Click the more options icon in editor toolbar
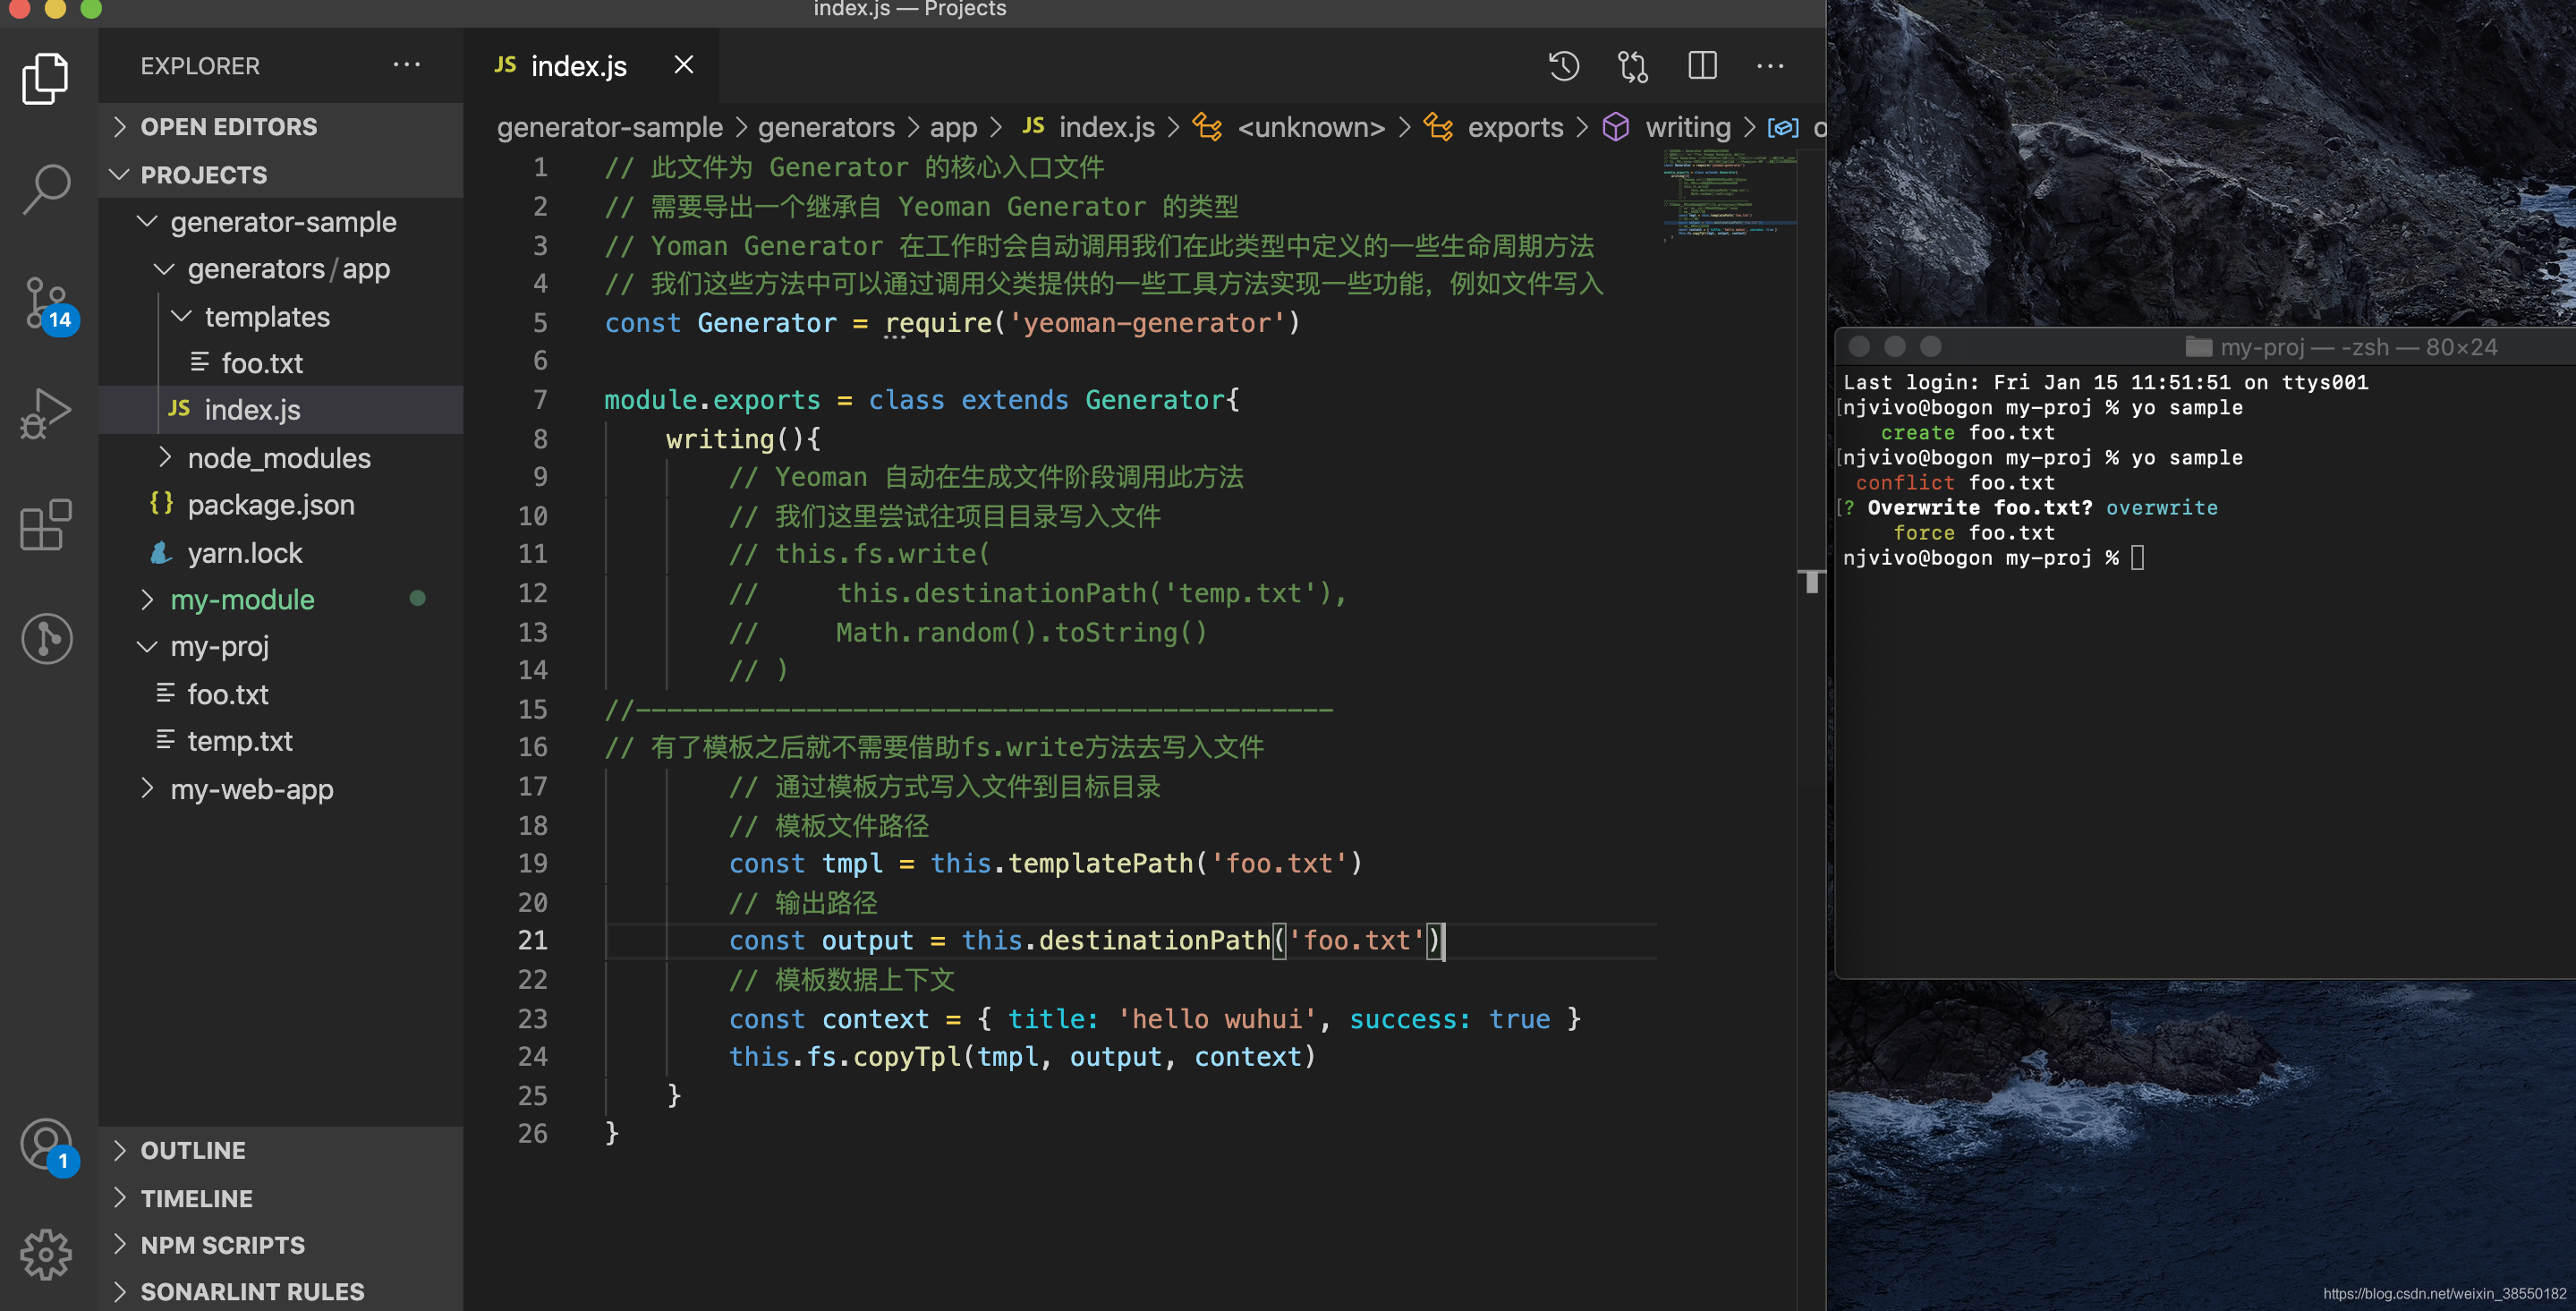The width and height of the screenshot is (2576, 1311). [x=1770, y=65]
